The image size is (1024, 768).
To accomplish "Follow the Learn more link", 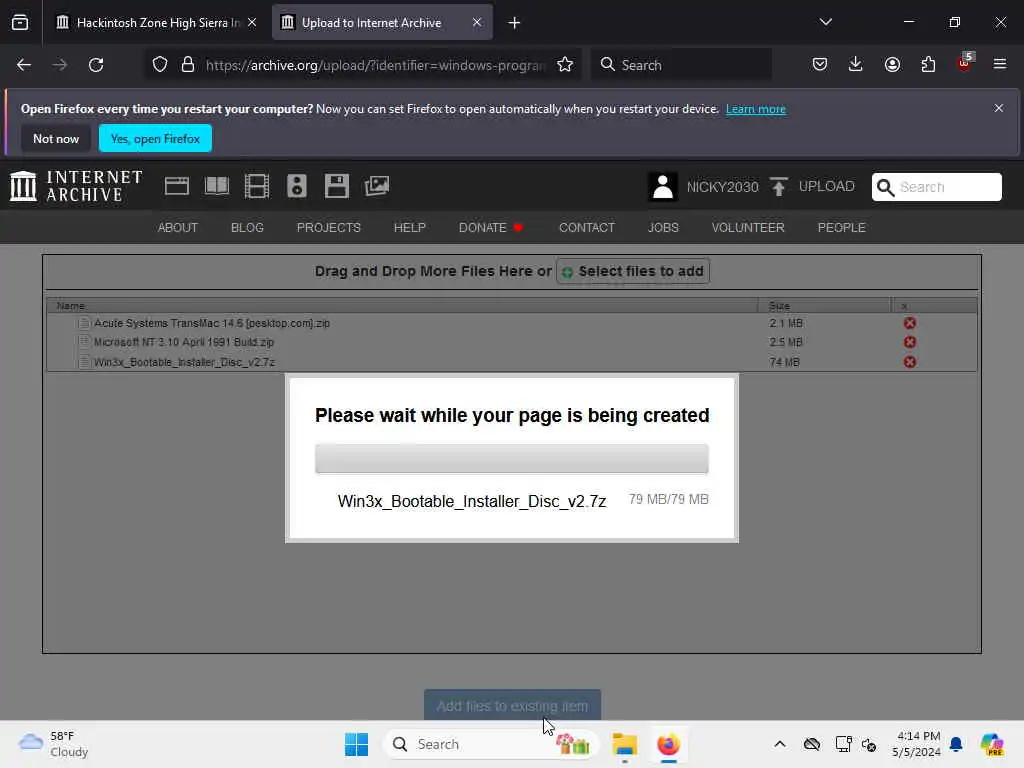I will [x=756, y=109].
